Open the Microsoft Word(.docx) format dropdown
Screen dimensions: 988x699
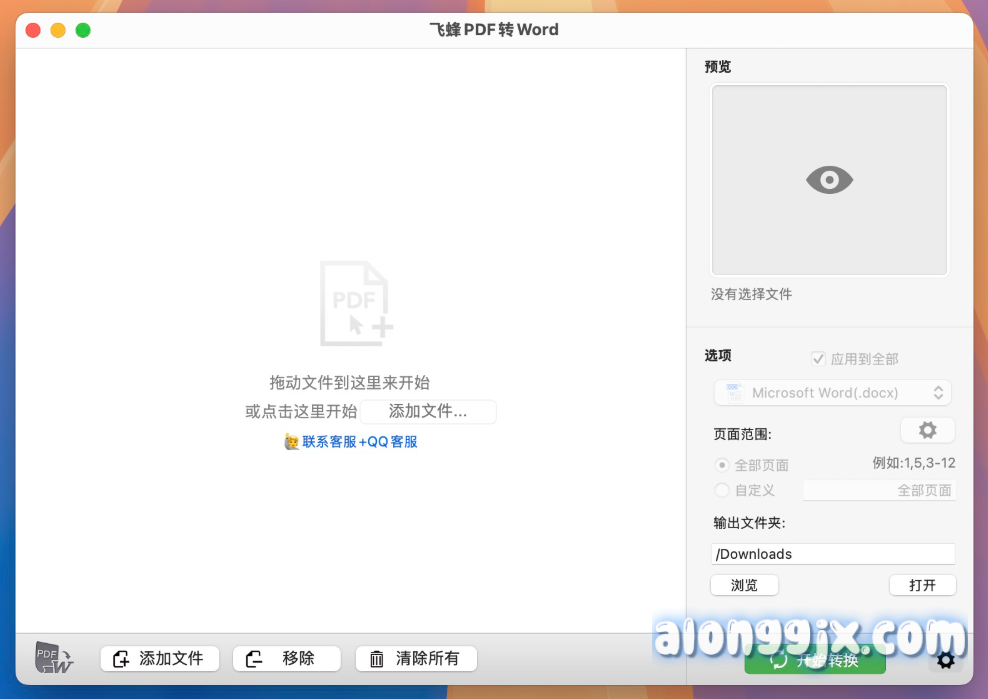click(832, 393)
